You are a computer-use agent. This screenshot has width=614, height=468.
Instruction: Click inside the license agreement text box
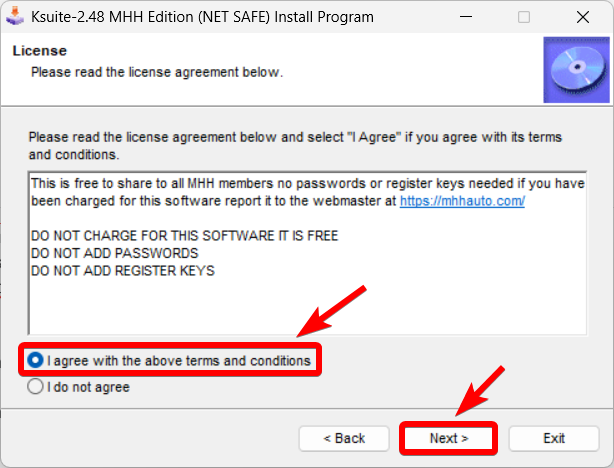tap(300, 300)
